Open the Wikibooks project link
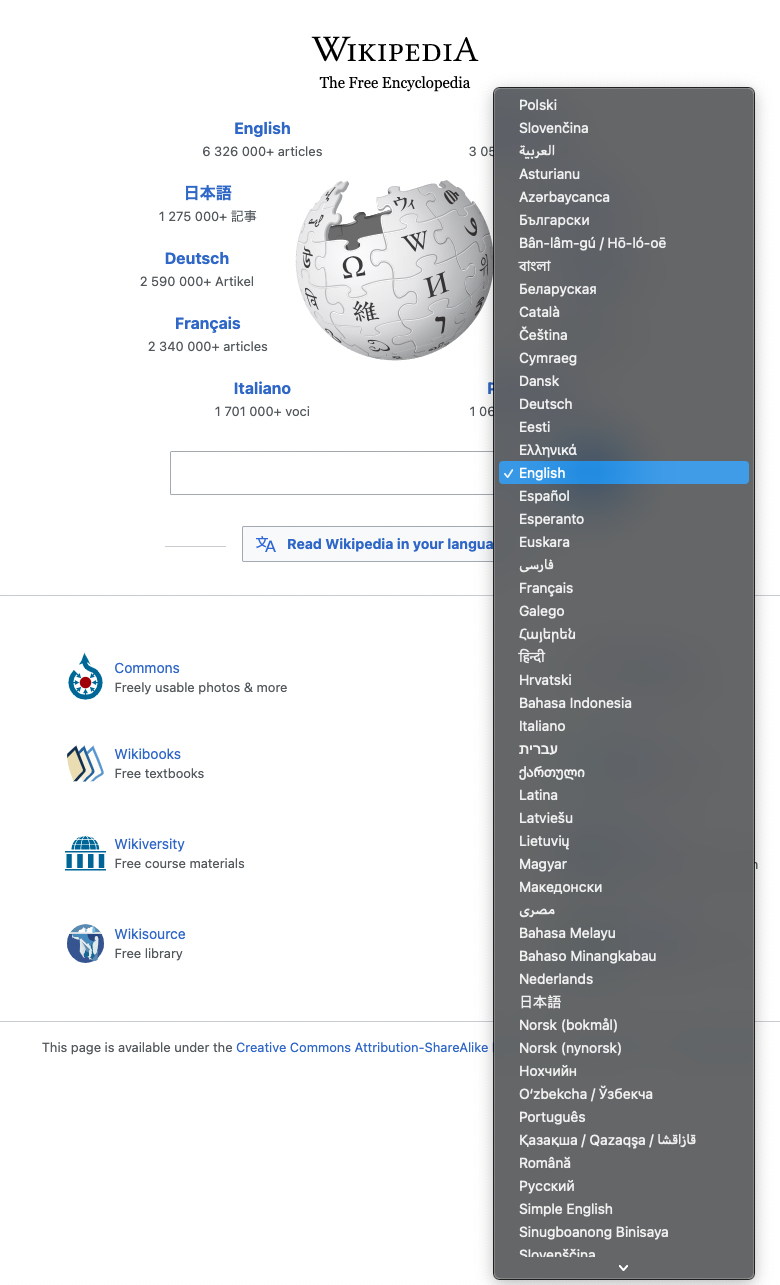The width and height of the screenshot is (780, 1285). coord(147,754)
